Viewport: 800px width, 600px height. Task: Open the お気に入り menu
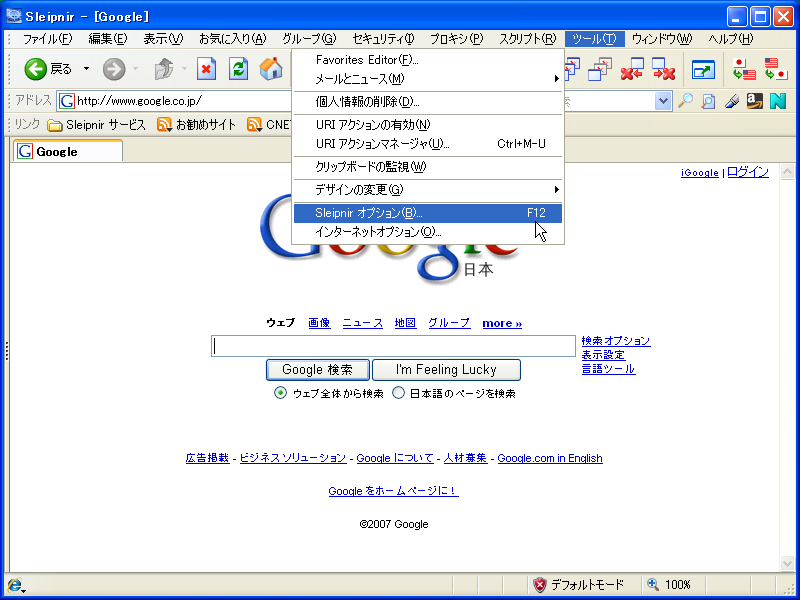(233, 39)
